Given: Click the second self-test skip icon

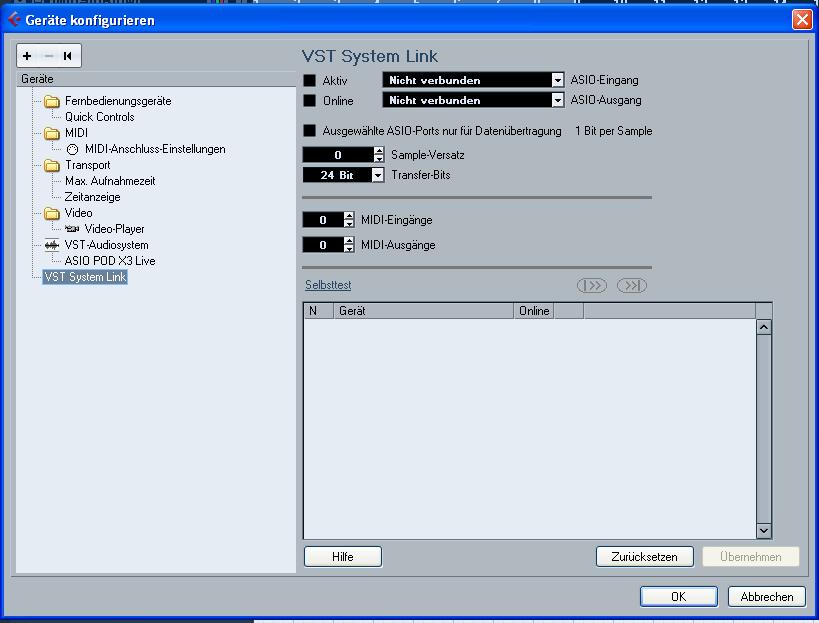Looking at the screenshot, I should pos(631,285).
